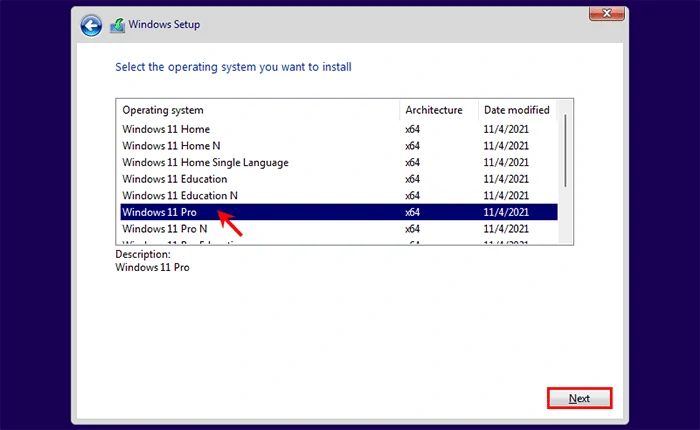Select Windows 11 Education N entry
Viewport: 700px width, 430px height.
coord(339,196)
